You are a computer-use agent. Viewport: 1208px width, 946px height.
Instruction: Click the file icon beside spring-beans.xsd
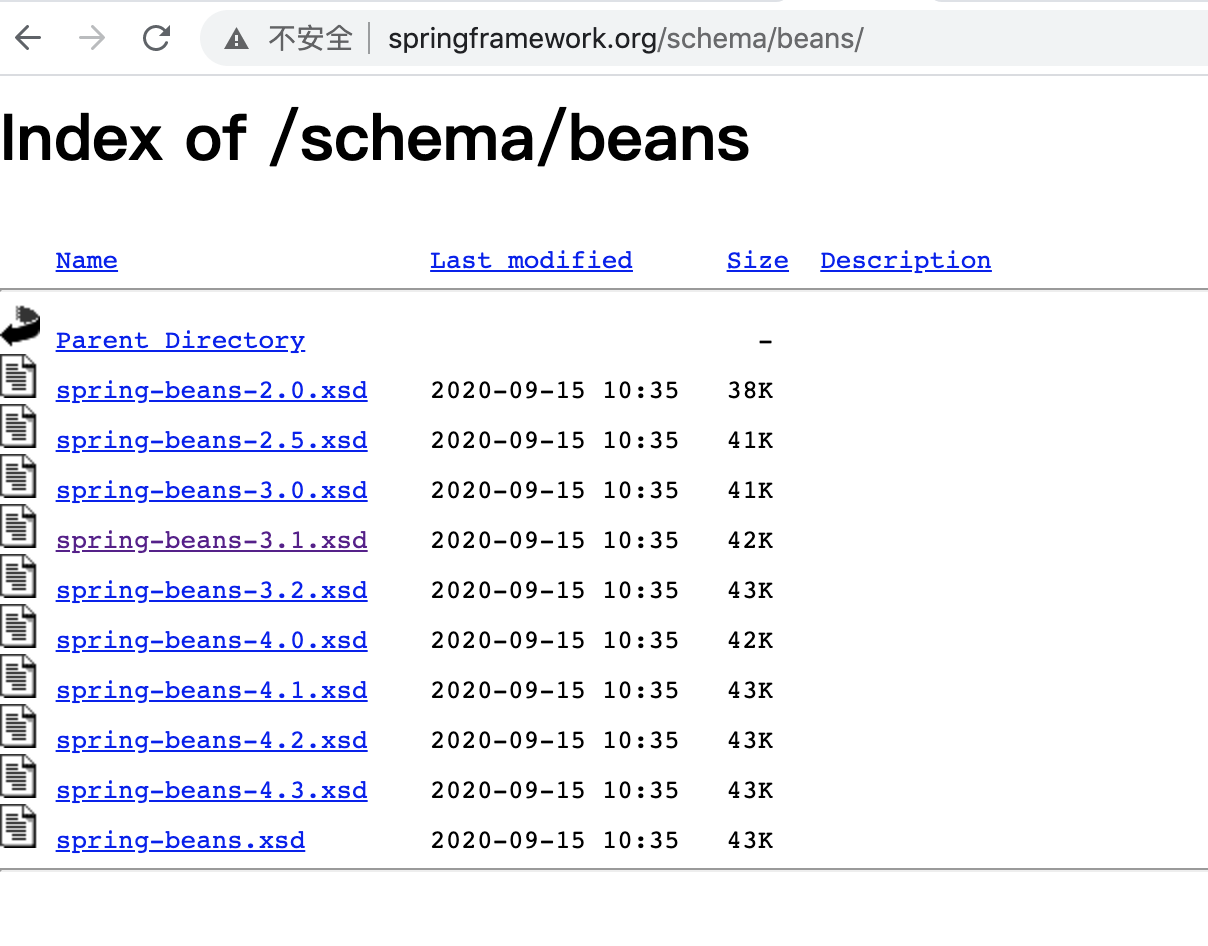click(x=18, y=827)
